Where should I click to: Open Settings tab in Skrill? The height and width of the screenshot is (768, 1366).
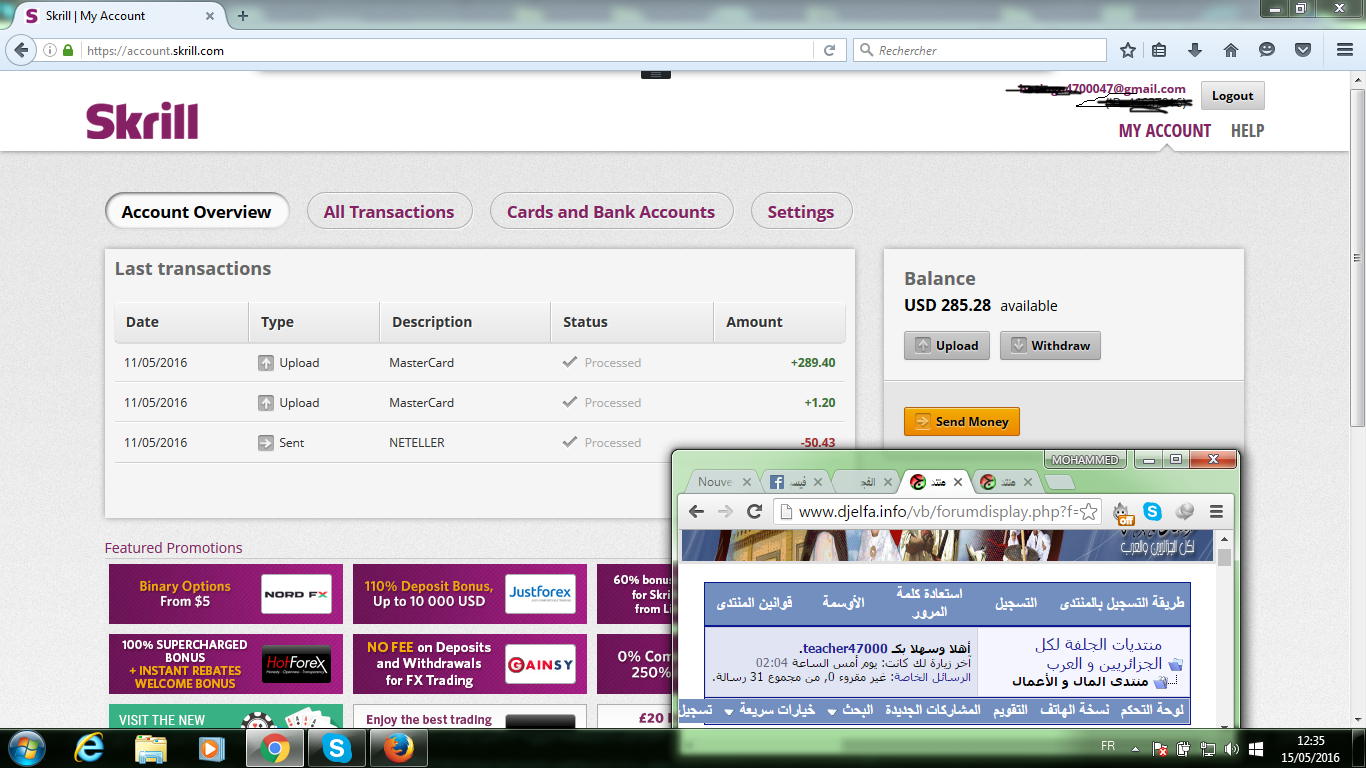801,211
